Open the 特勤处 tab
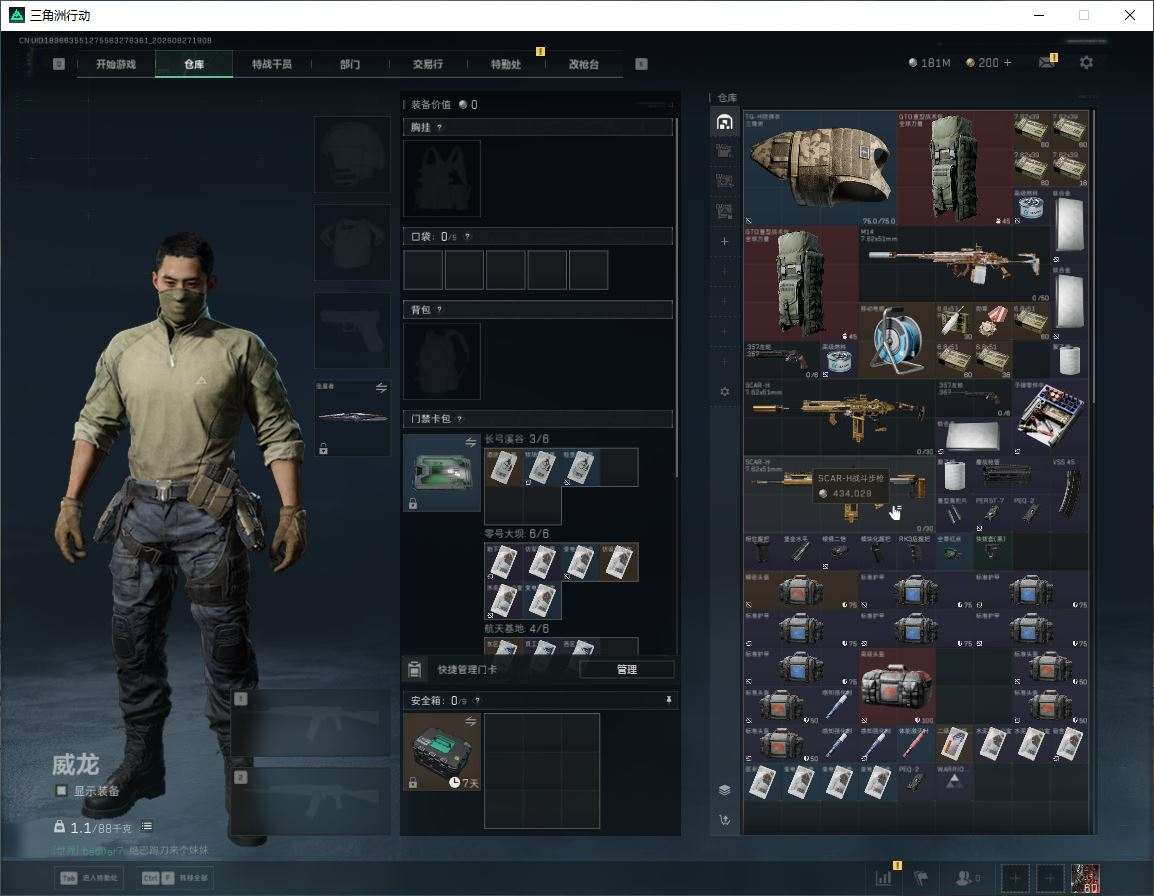Image resolution: width=1154 pixels, height=896 pixels. click(506, 64)
